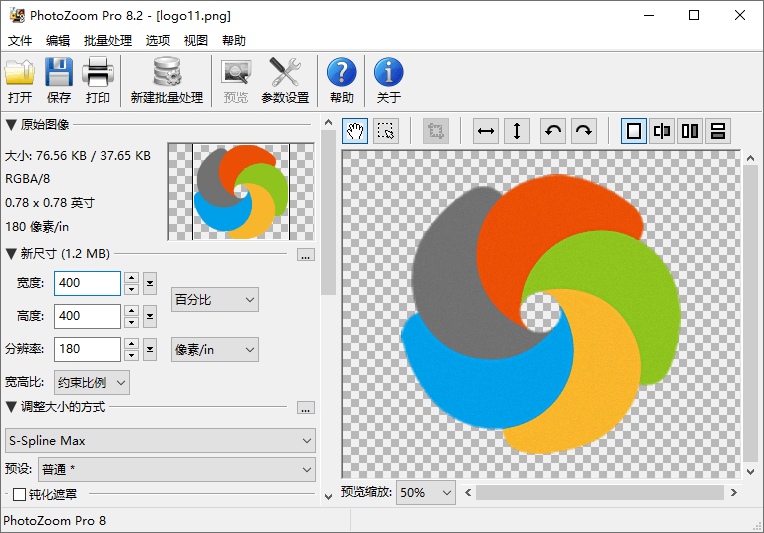
Task: Decrease width with the down stepper
Action: click(132, 289)
